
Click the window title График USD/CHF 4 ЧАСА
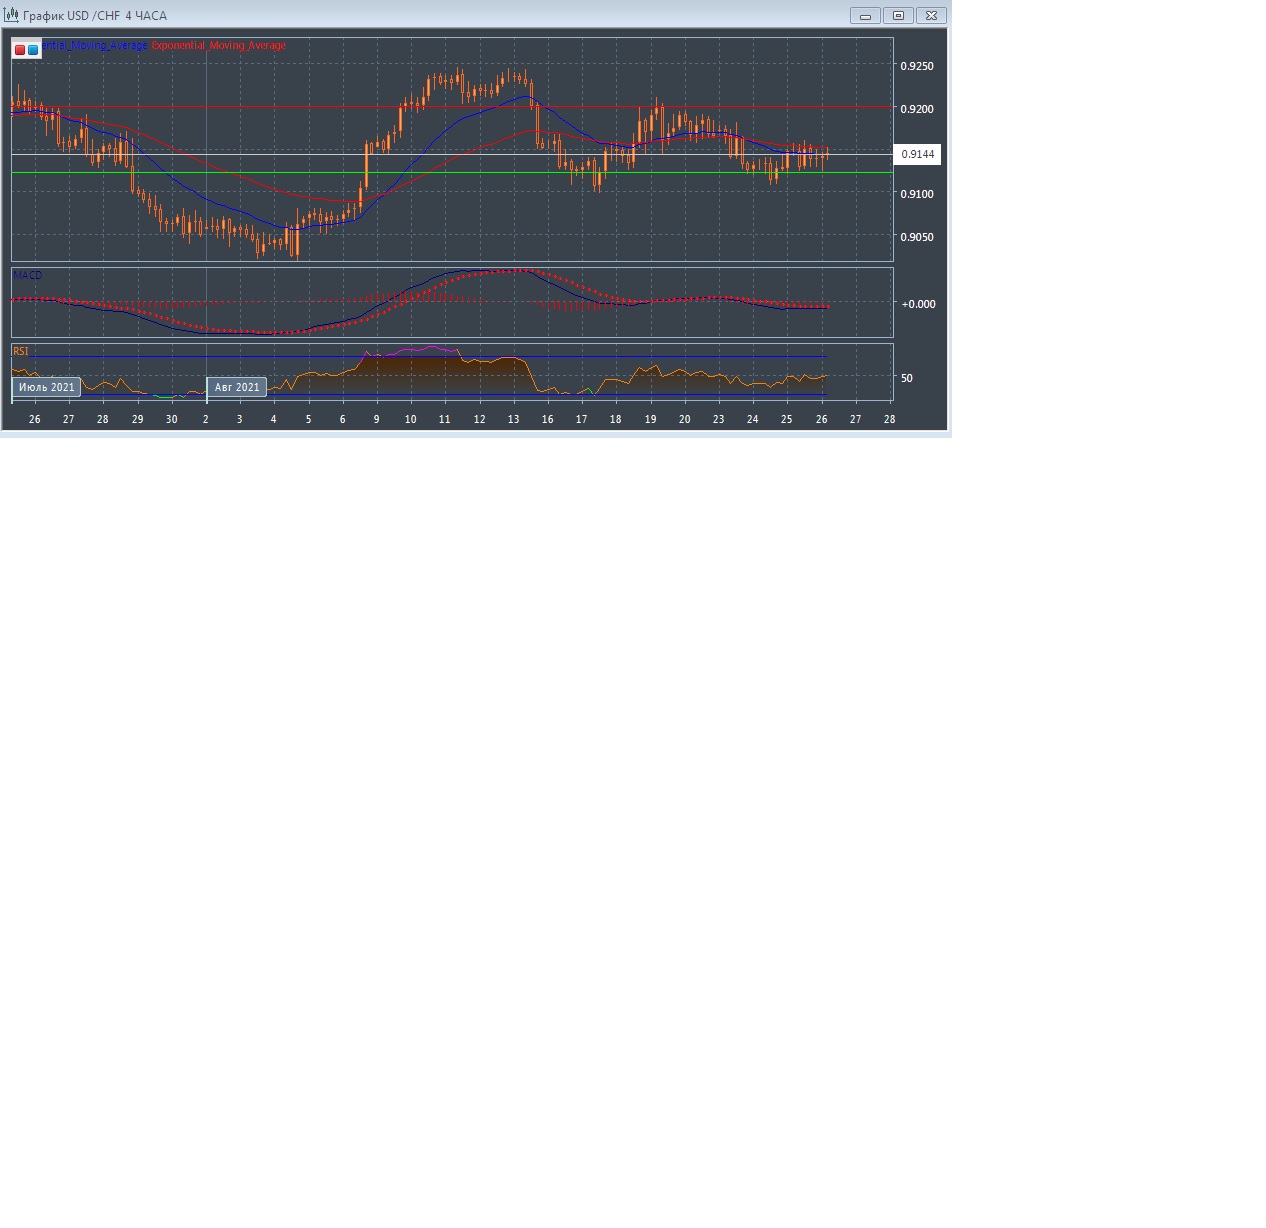pyautogui.click(x=95, y=16)
